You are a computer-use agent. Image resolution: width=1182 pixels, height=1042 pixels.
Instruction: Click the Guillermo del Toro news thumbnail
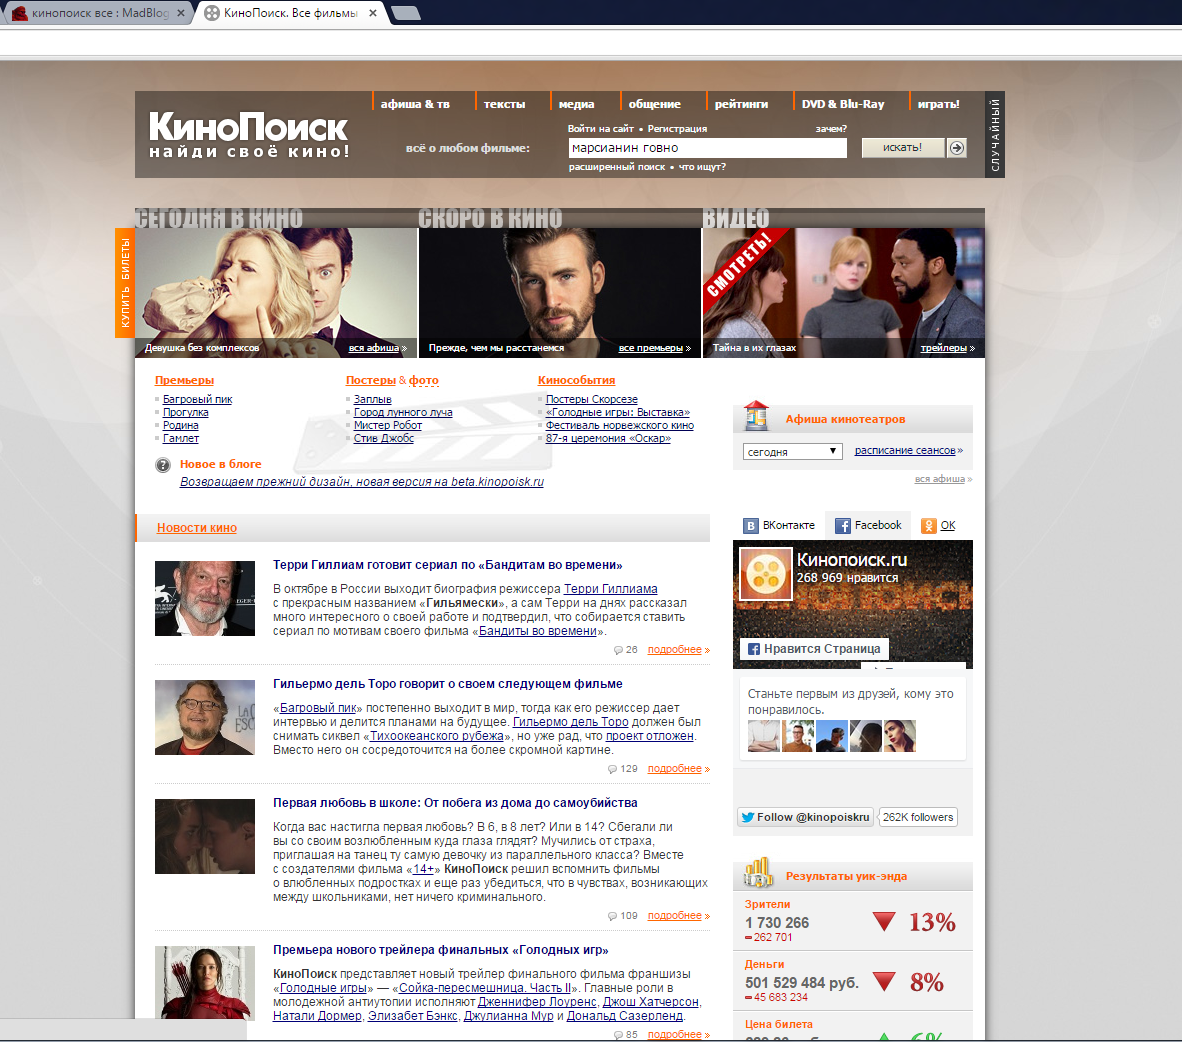pyautogui.click(x=205, y=718)
